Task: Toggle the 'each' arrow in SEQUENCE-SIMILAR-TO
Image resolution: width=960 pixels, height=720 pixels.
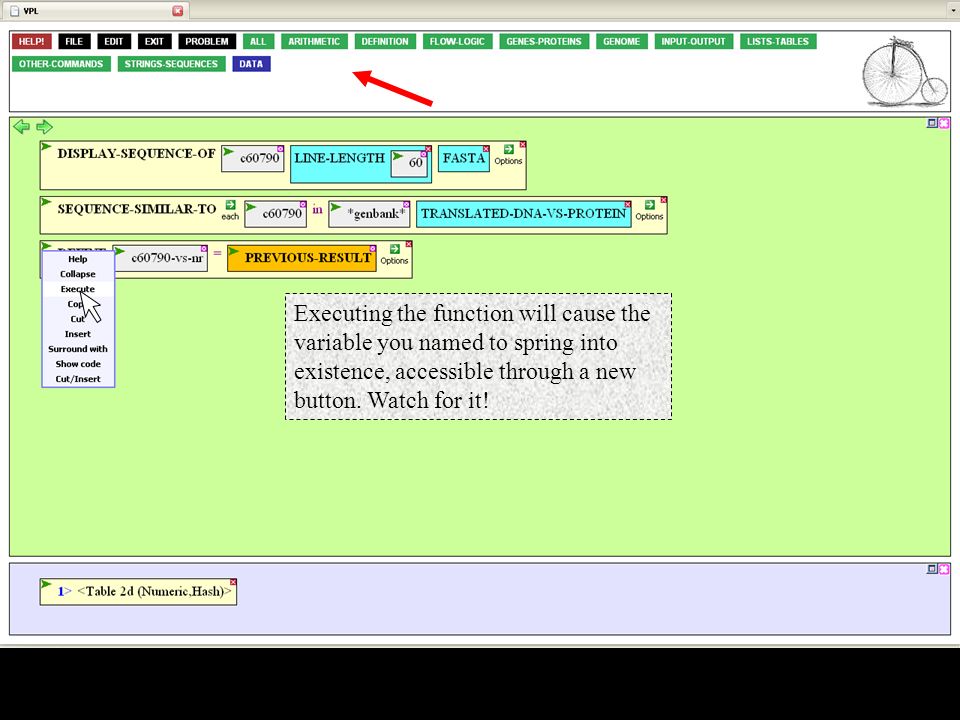Action: 230,204
